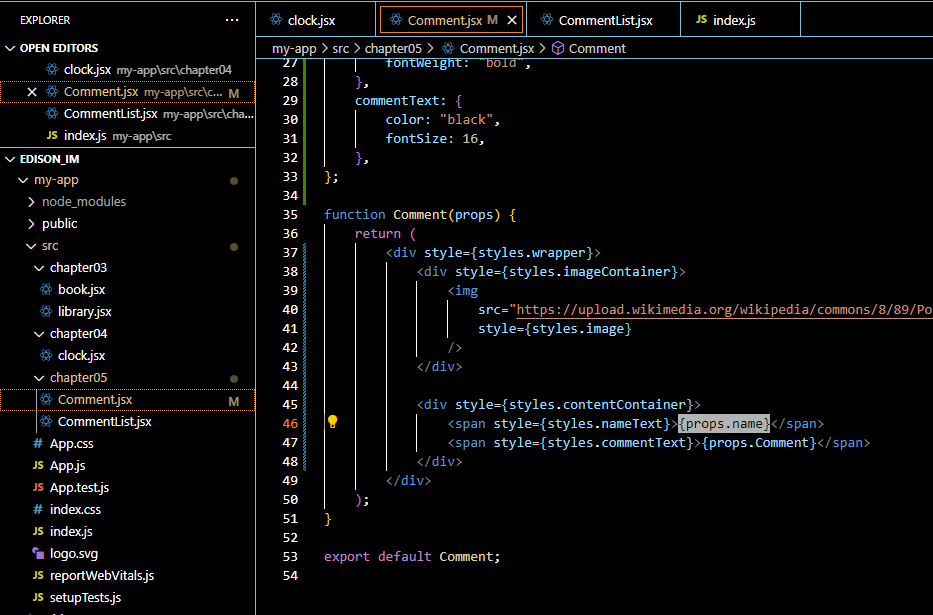Open Explorer more actions ellipsis menu
This screenshot has width=933, height=615.
tap(232, 20)
